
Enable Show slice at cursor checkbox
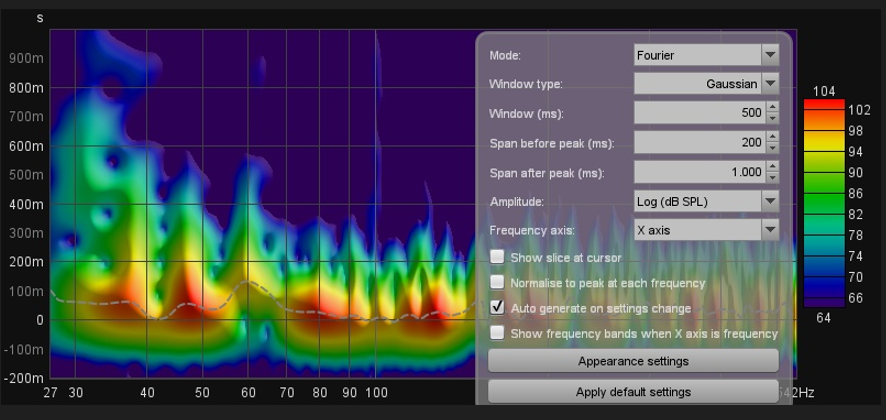[497, 258]
